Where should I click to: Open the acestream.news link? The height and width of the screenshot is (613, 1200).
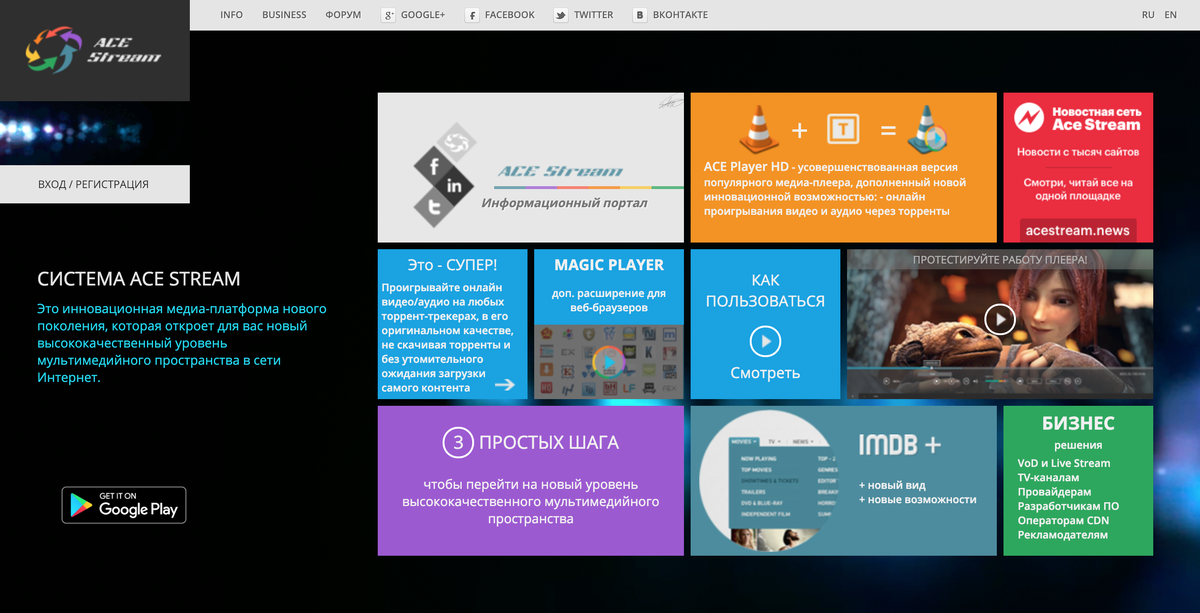(1078, 230)
